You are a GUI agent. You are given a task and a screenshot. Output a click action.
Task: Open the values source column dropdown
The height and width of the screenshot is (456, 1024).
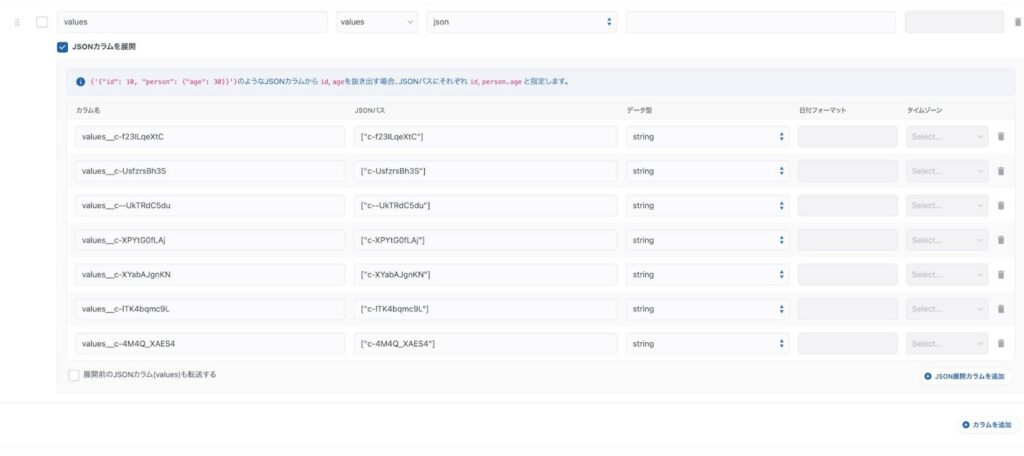376,22
